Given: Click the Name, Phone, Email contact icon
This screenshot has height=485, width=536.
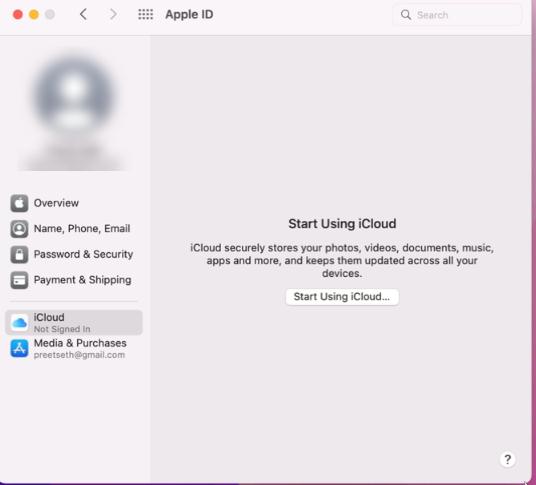Looking at the screenshot, I should [19, 229].
